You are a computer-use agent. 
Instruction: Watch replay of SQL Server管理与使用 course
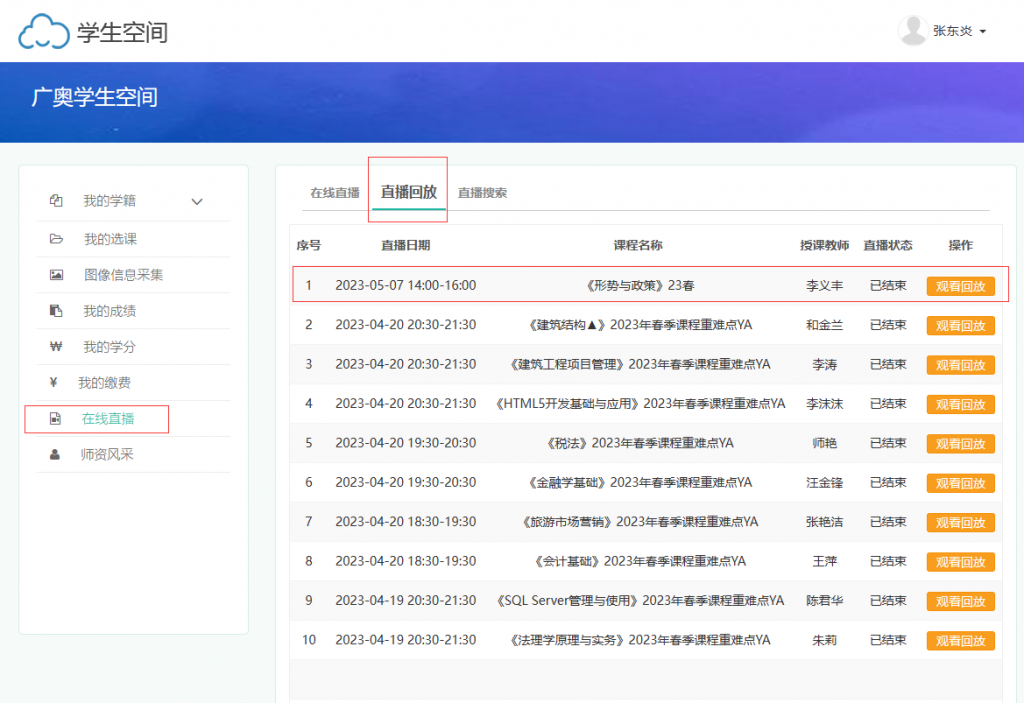point(961,601)
